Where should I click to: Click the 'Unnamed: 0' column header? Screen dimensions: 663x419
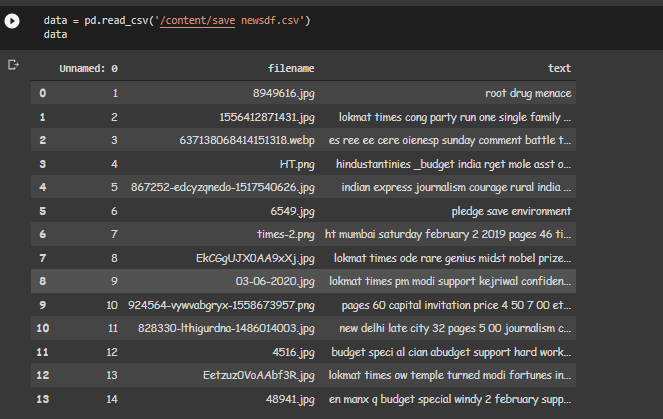click(x=88, y=68)
